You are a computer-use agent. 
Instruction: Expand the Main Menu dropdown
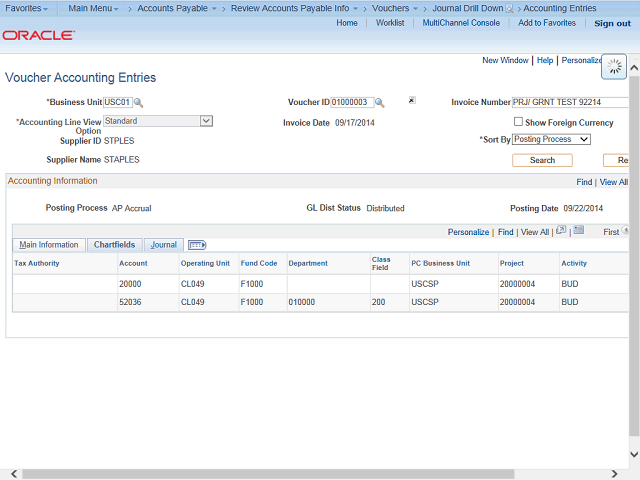(x=93, y=8)
